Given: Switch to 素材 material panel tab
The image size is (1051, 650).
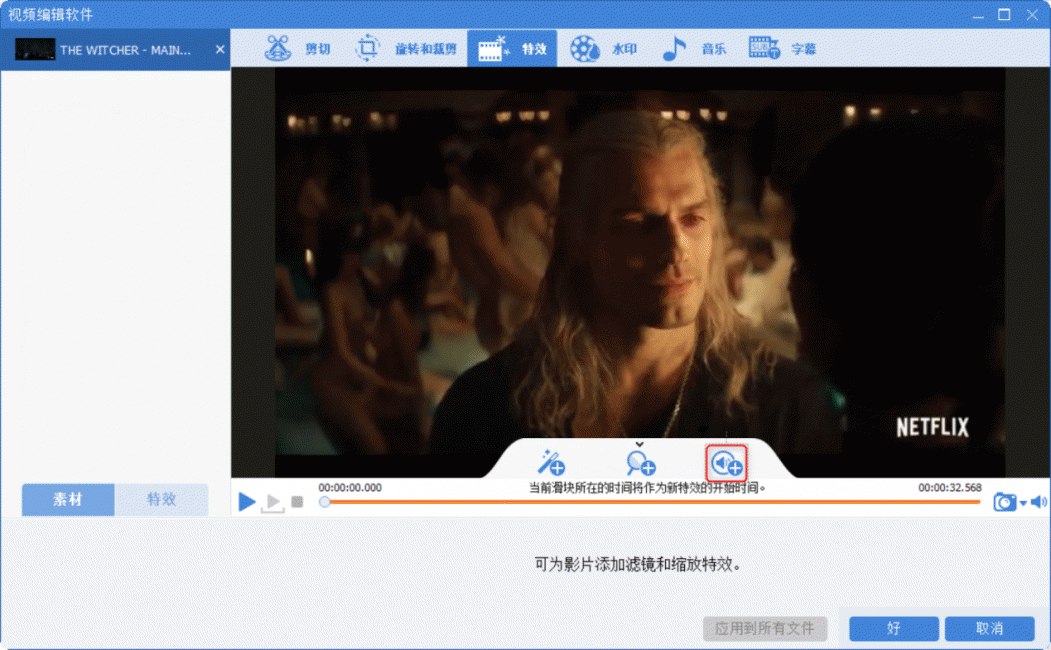Looking at the screenshot, I should (x=68, y=499).
